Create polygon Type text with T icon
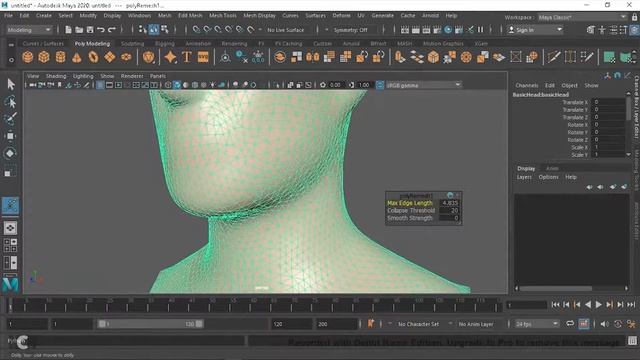The width and height of the screenshot is (640, 360). [187, 57]
